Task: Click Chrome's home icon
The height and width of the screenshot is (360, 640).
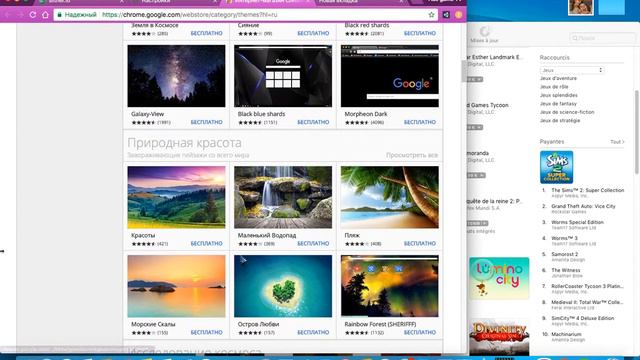Action: pyautogui.click(x=45, y=15)
